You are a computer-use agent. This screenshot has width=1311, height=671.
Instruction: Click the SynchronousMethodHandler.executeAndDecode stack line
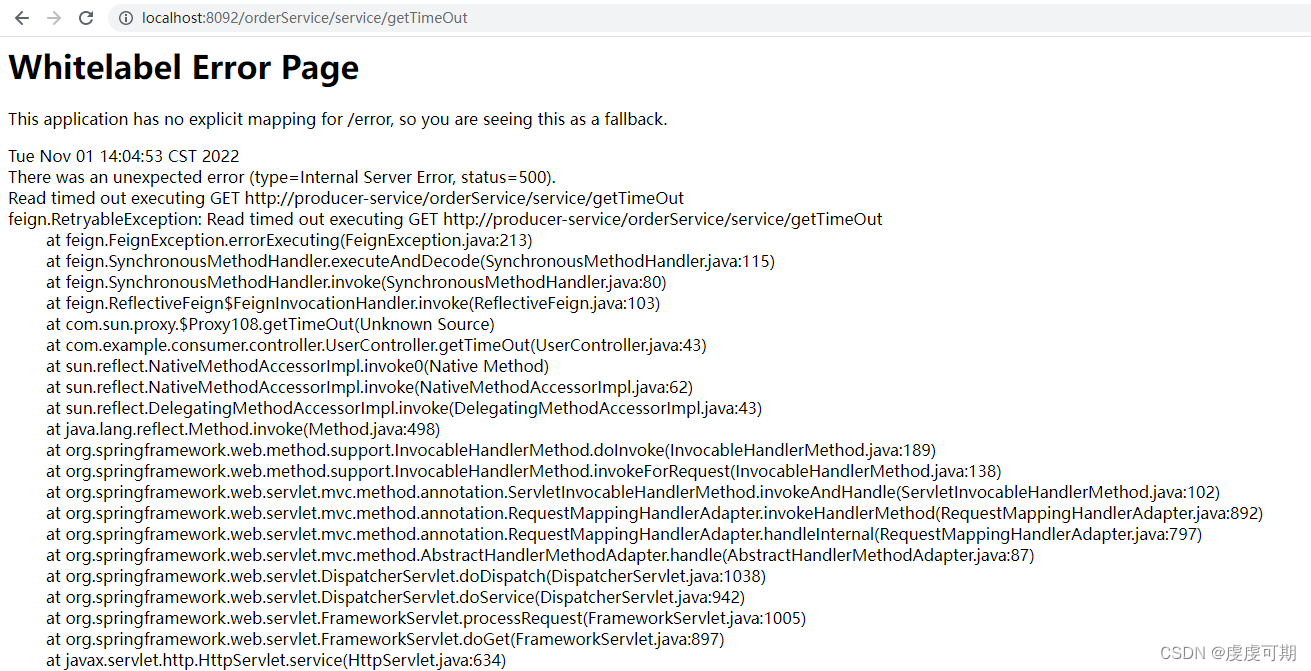[x=410, y=261]
